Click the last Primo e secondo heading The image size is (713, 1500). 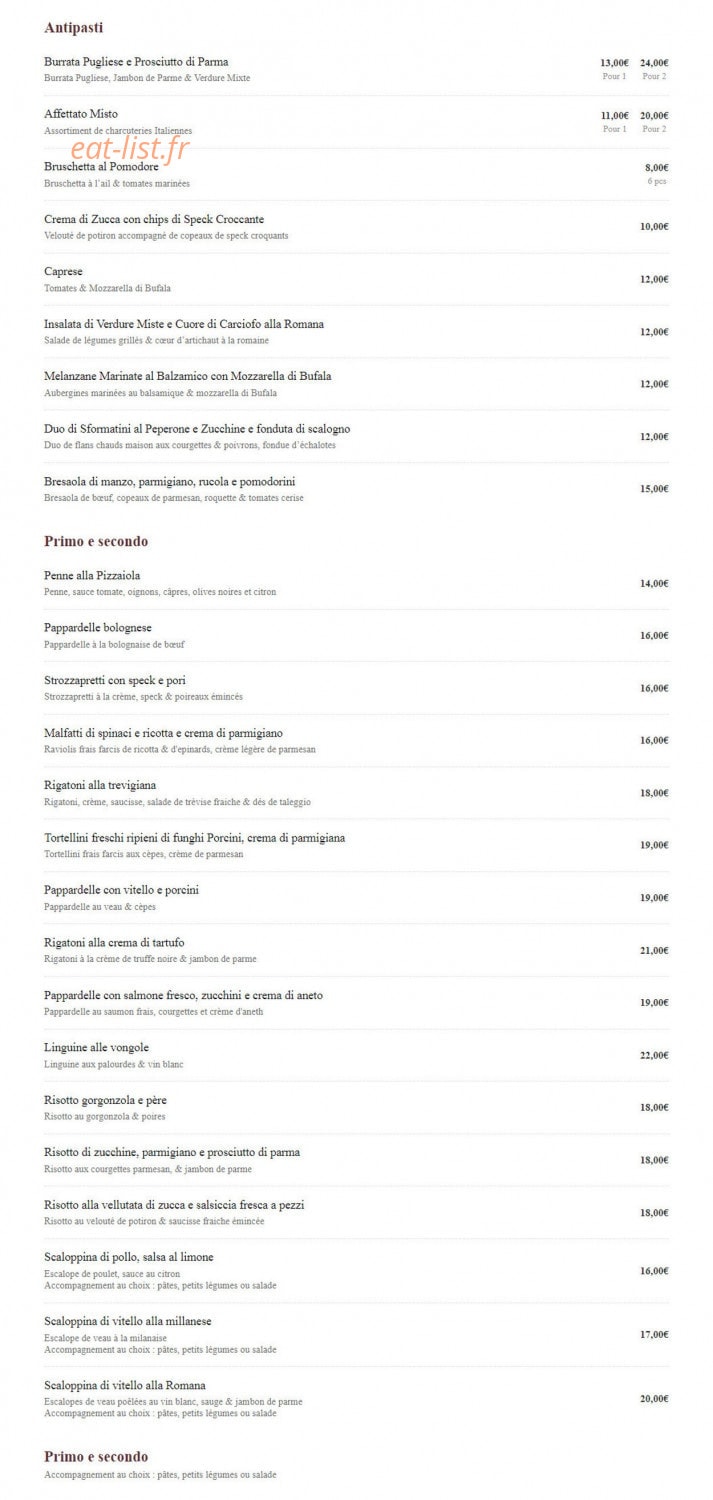coord(96,1457)
